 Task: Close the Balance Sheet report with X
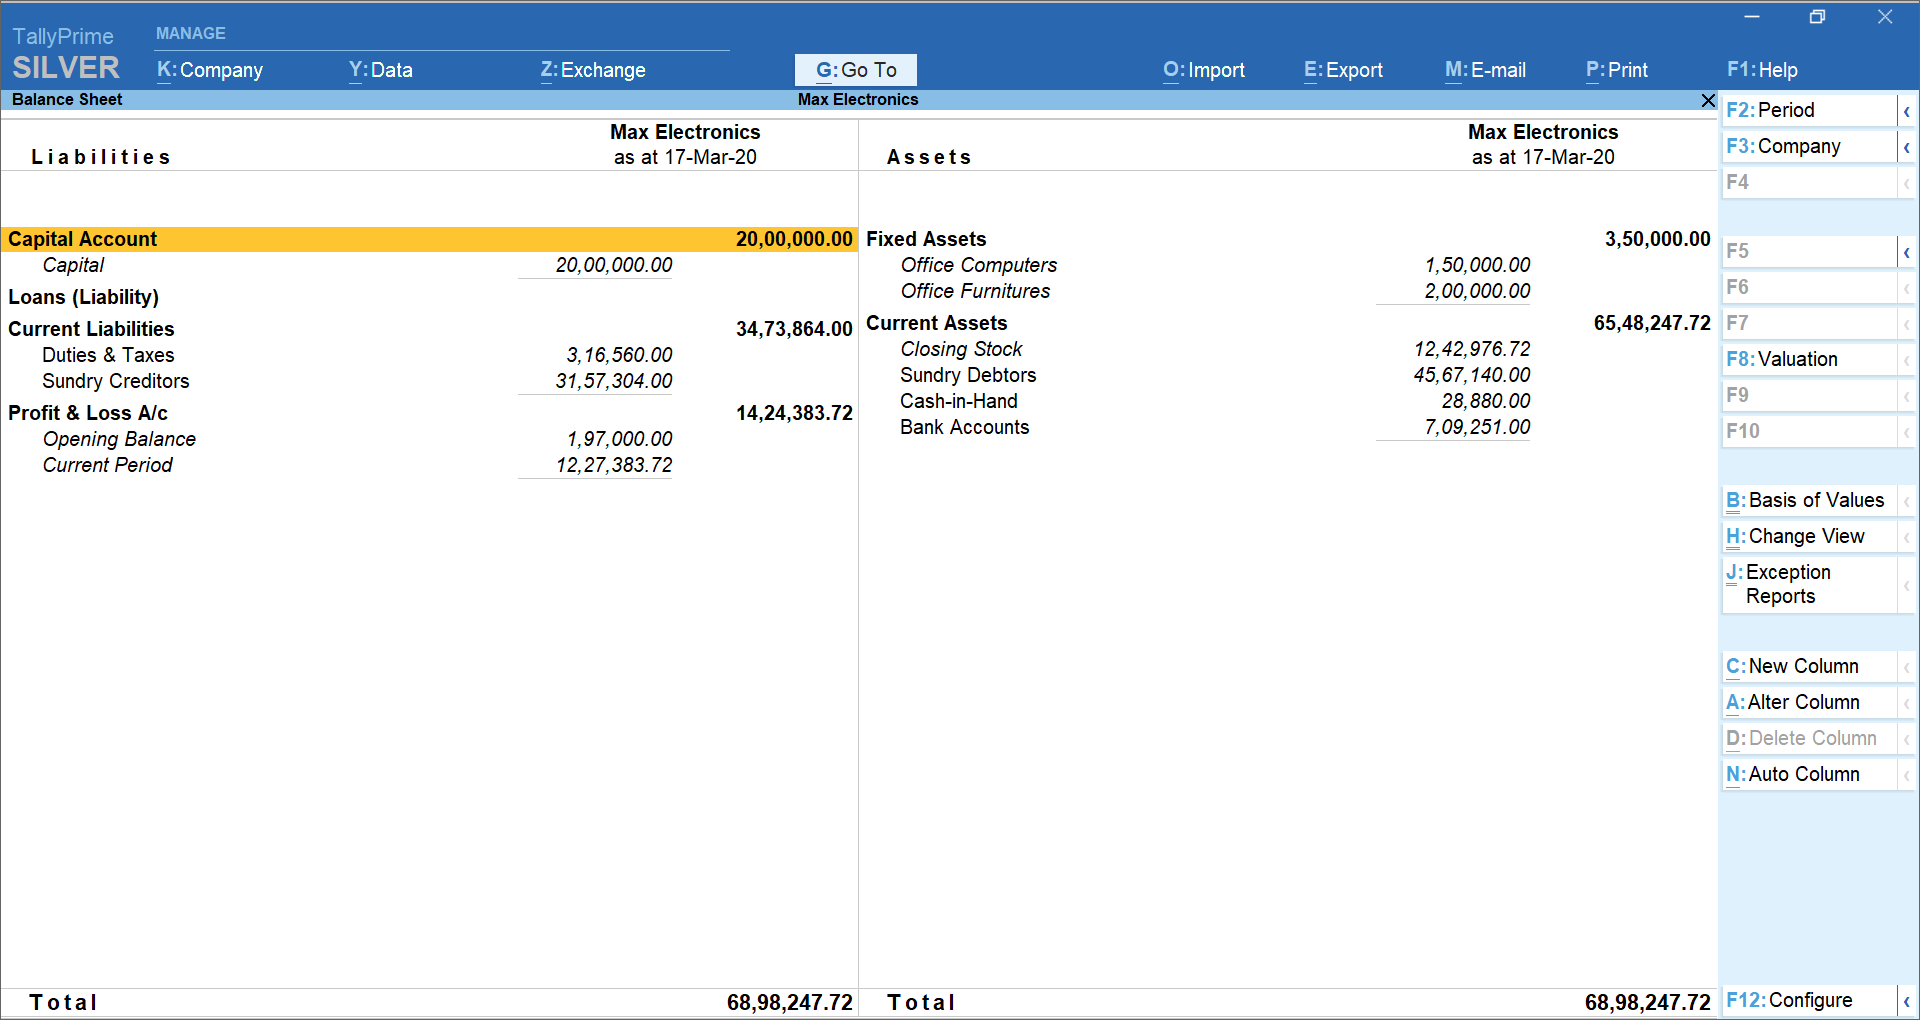(x=1708, y=100)
